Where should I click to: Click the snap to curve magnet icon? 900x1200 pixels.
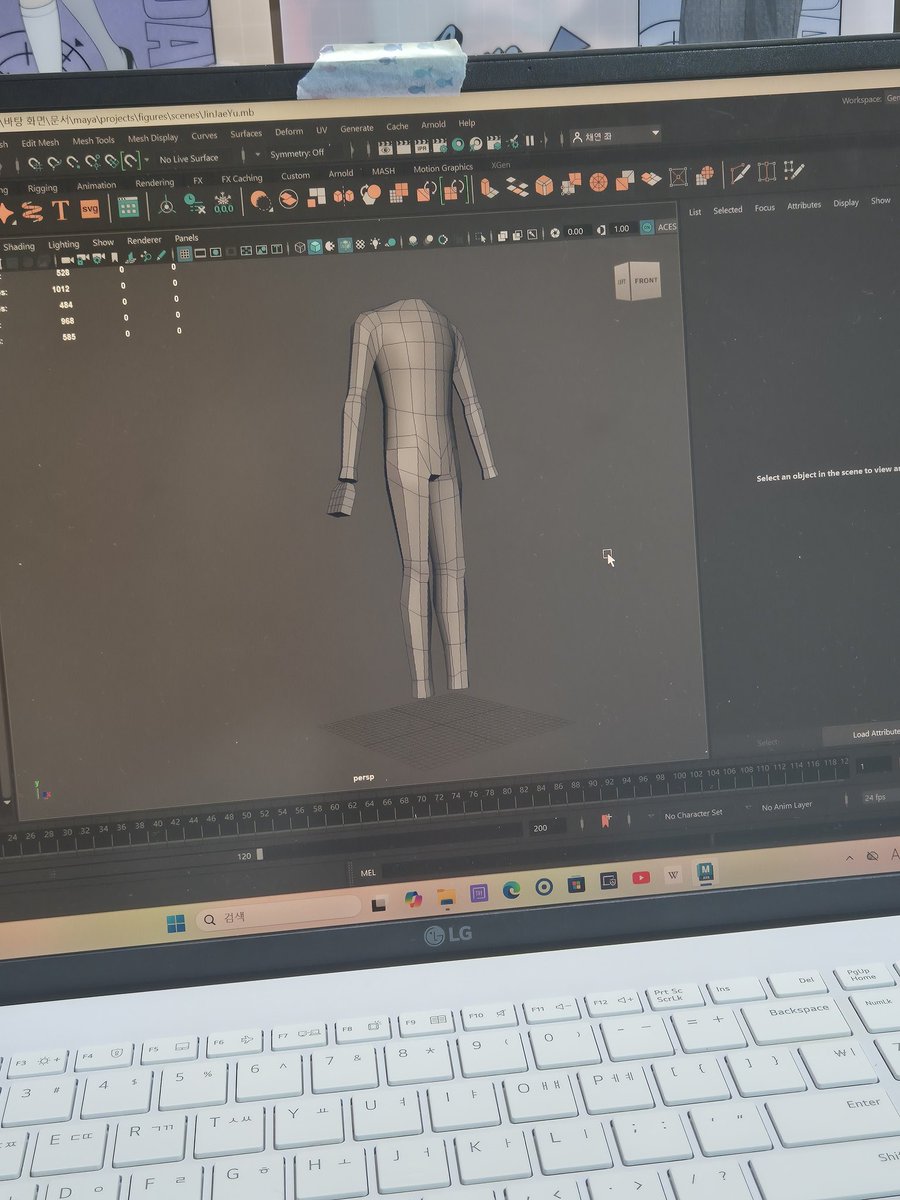pos(53,163)
